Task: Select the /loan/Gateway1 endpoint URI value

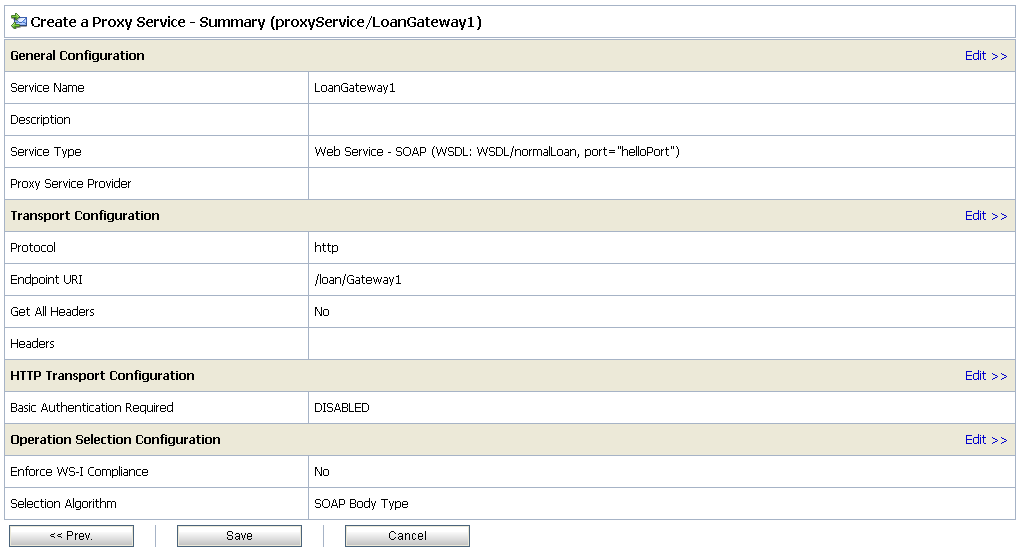Action: click(x=358, y=280)
